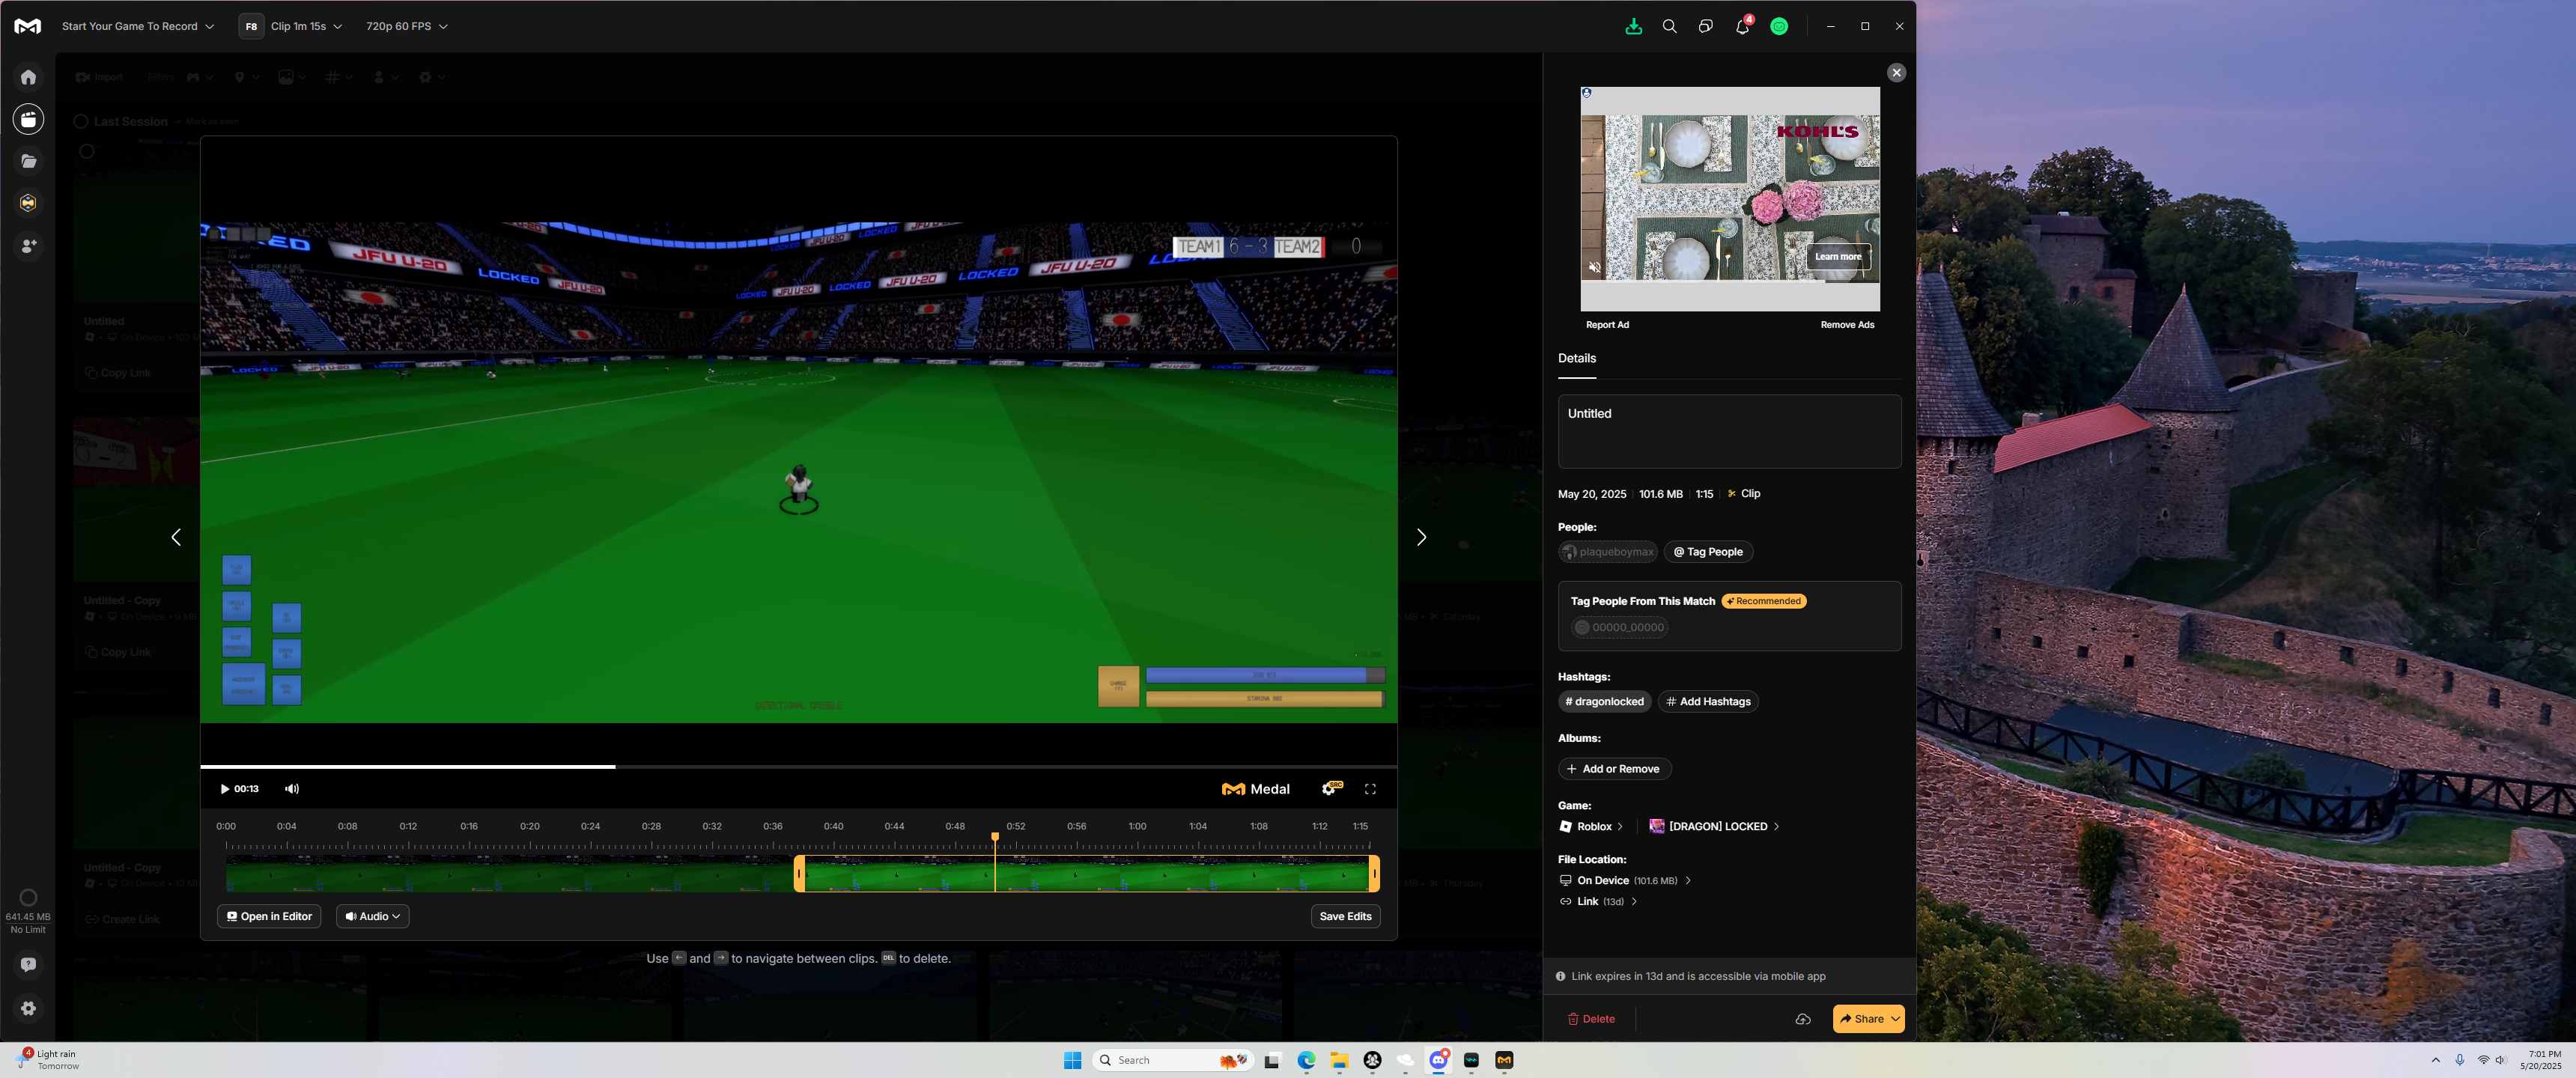Click the Report Ad link
Screen dimensions: 2576x1078
[1607, 325]
